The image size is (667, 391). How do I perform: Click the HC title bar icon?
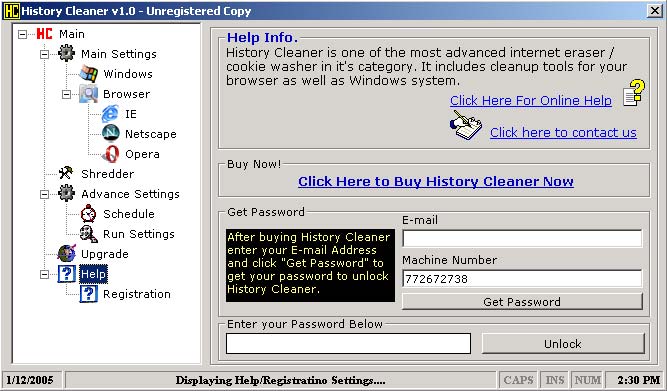(x=11, y=11)
